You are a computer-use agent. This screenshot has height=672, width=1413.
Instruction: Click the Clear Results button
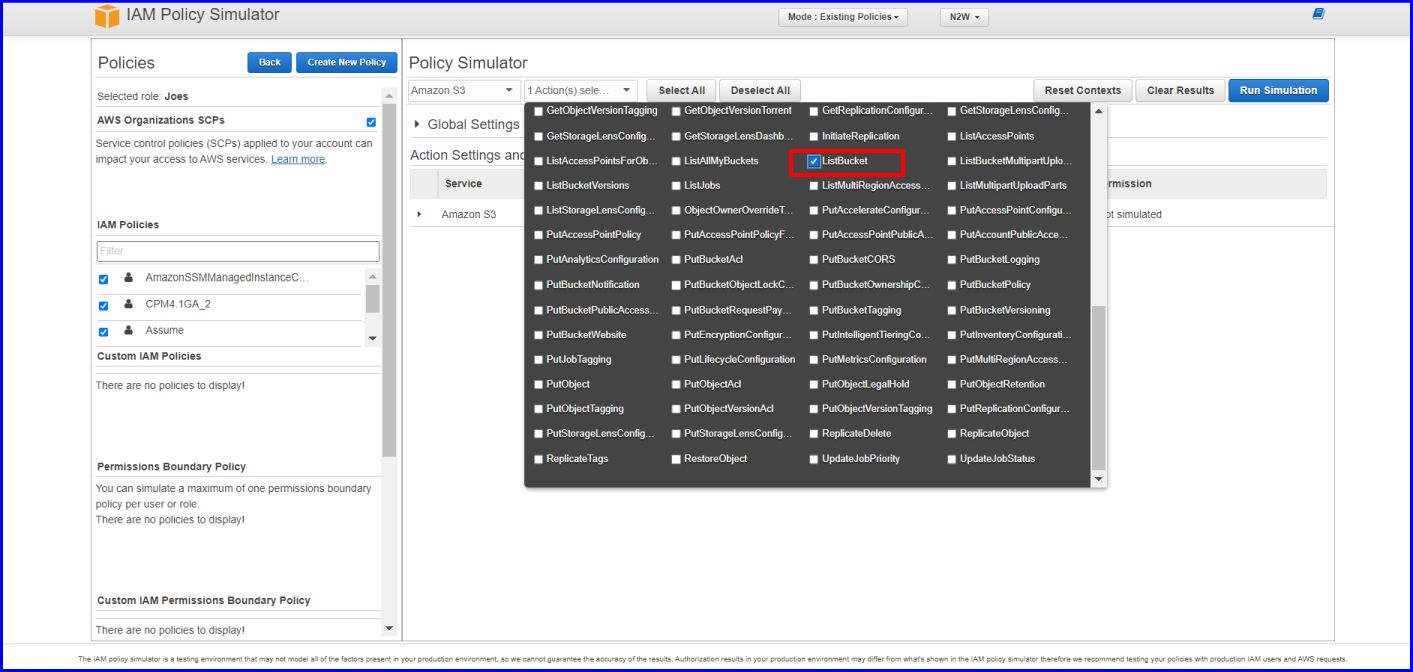(x=1180, y=90)
